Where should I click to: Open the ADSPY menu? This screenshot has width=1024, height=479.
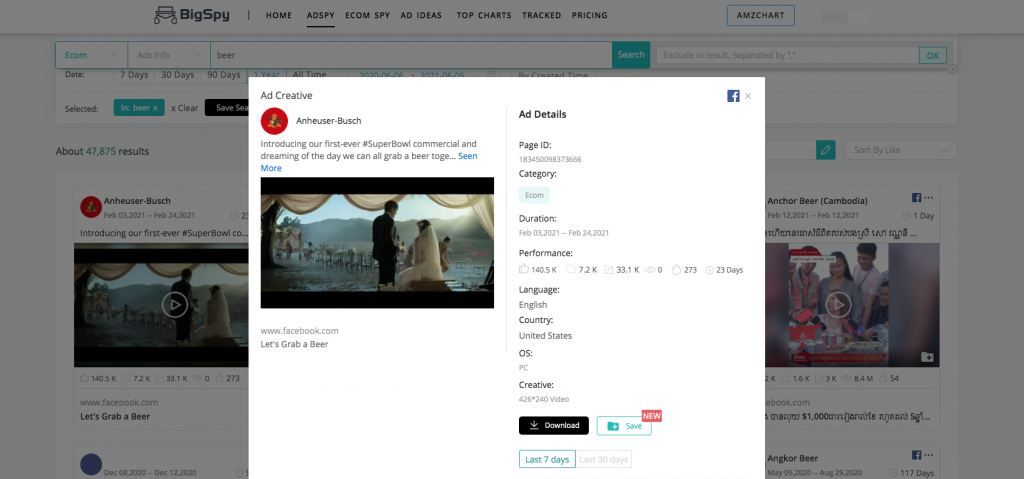tap(321, 15)
